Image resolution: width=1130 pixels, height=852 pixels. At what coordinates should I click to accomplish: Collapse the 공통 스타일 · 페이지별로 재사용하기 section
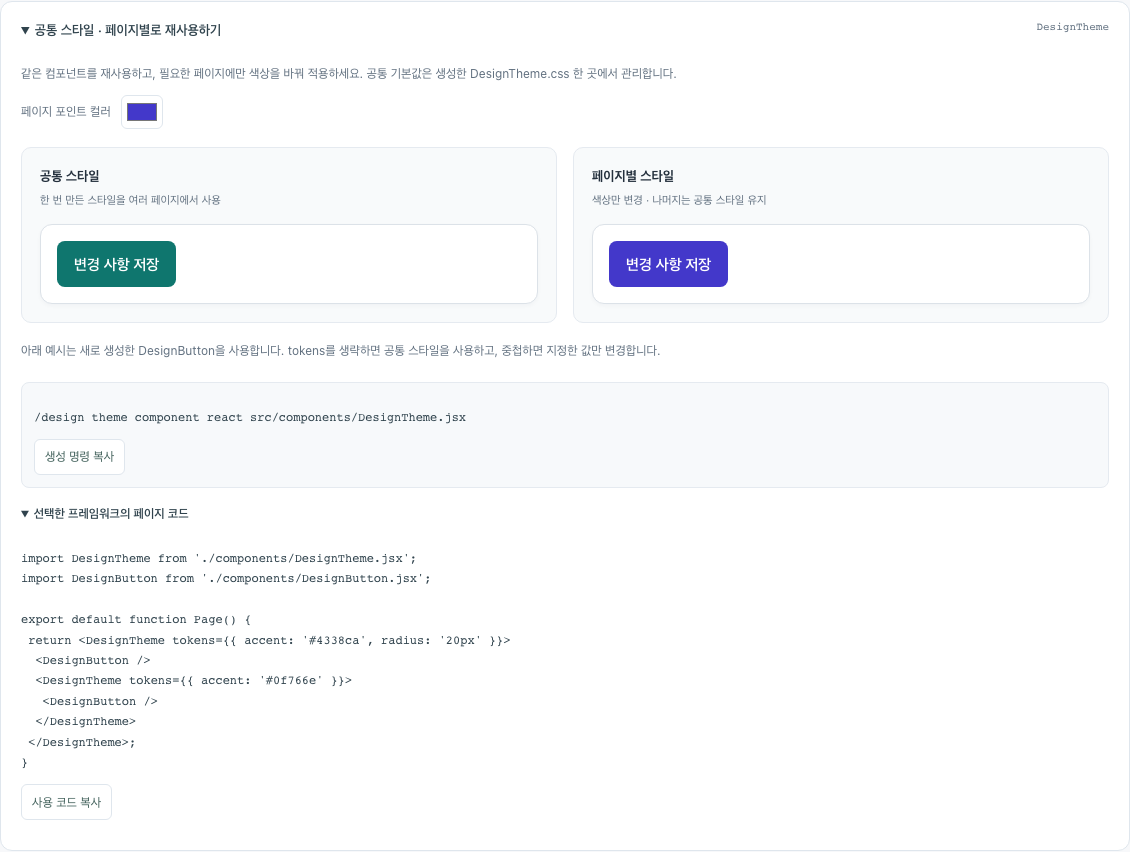[121, 30]
